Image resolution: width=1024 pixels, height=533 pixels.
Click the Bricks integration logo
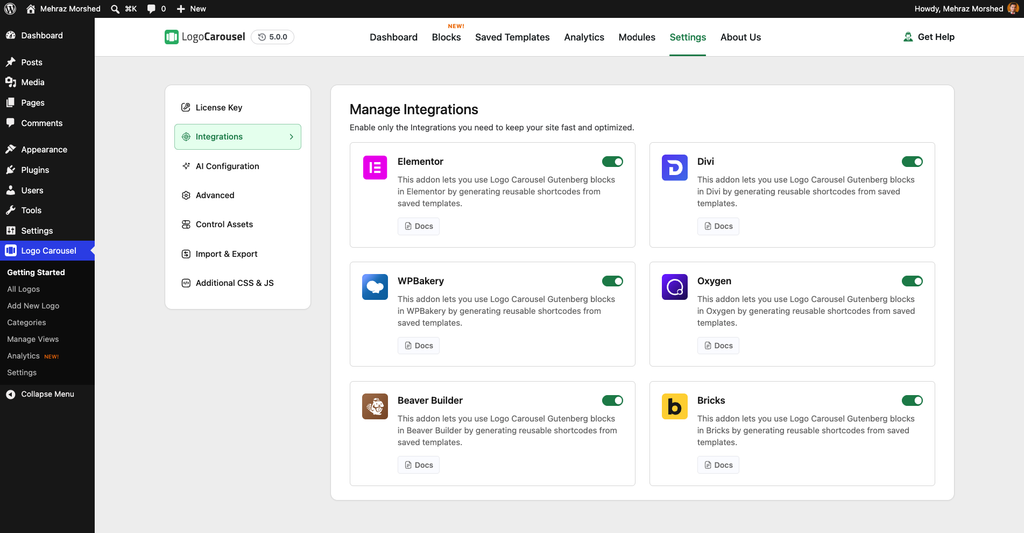[x=675, y=406]
